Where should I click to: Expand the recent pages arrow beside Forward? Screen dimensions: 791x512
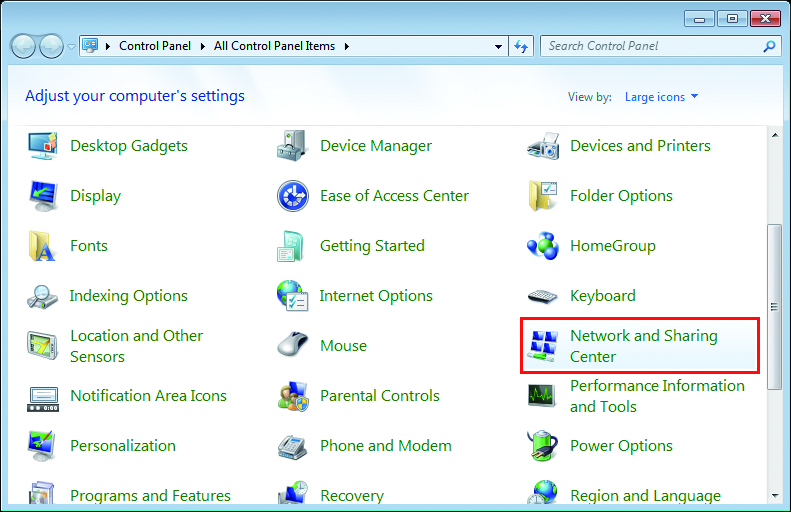(71, 46)
